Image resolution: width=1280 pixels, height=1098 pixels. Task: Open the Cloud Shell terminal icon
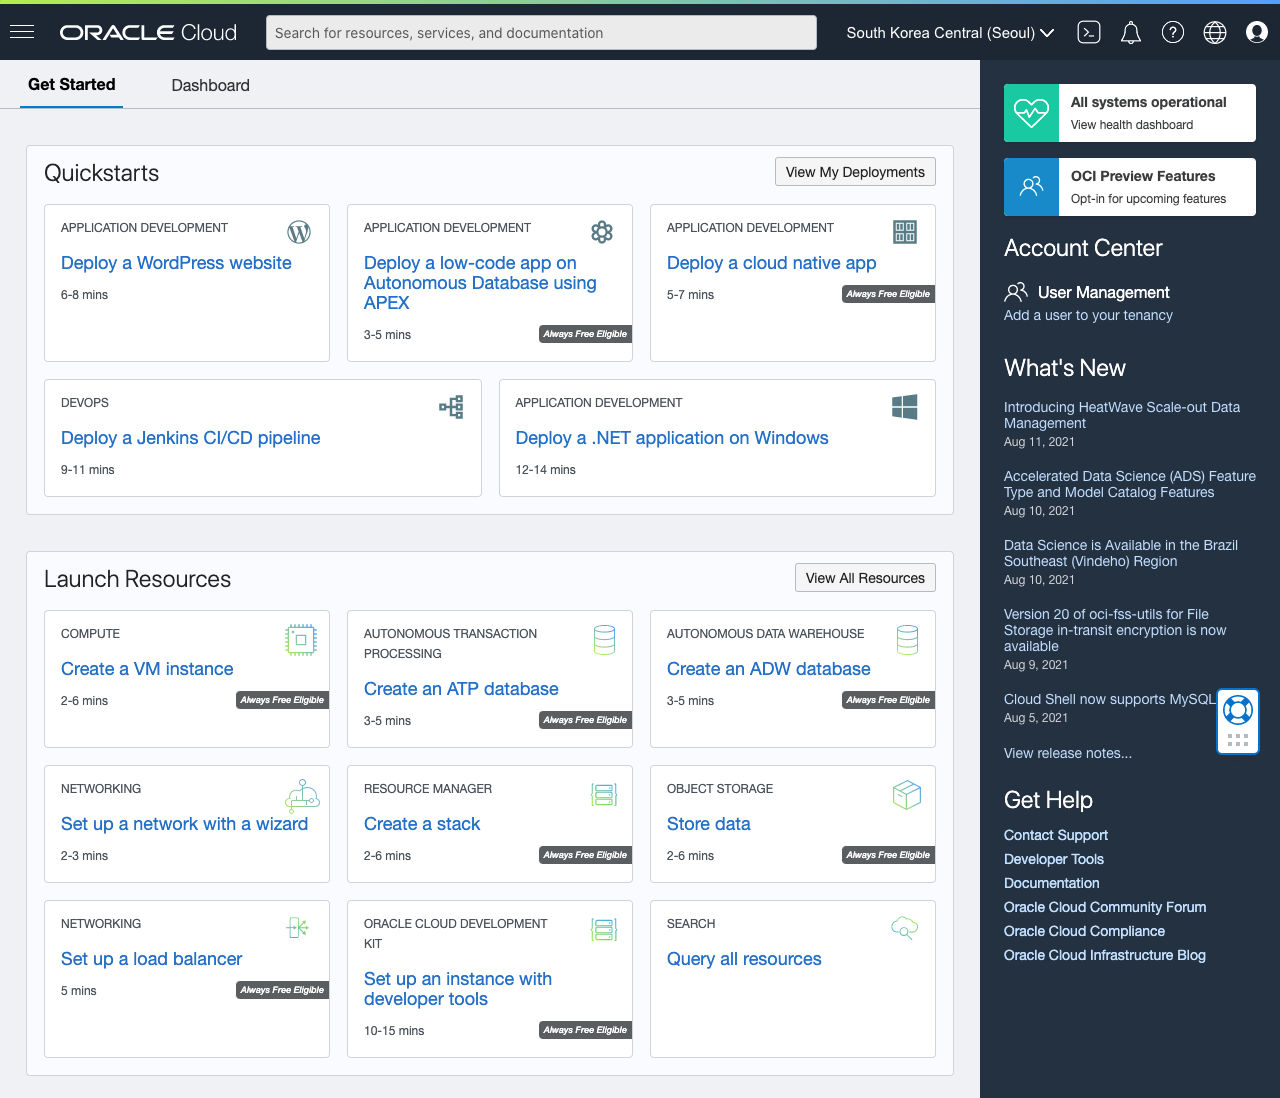(1089, 32)
